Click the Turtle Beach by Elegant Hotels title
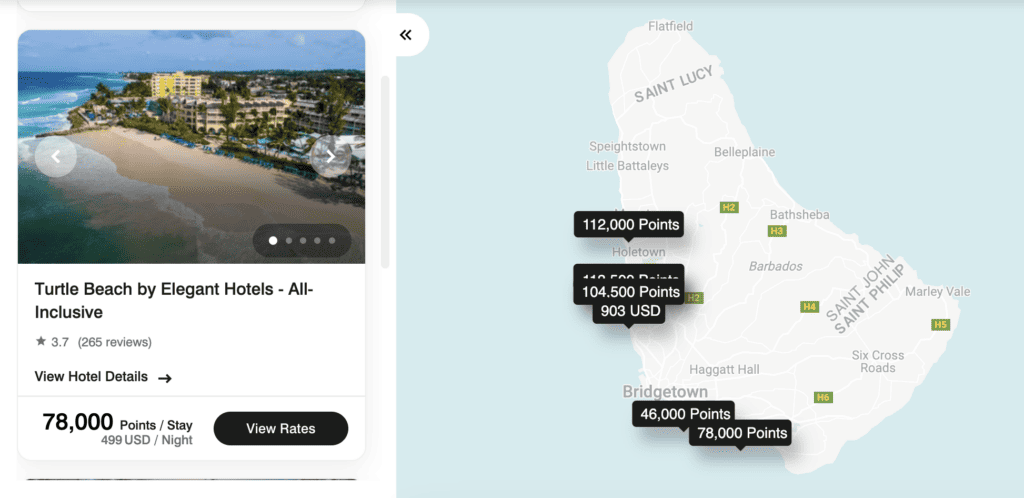 pyautogui.click(x=174, y=300)
